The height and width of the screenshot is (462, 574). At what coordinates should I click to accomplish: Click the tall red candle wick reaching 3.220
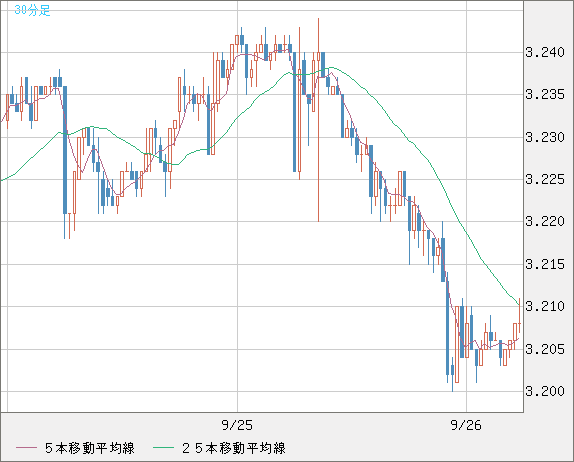[318, 120]
